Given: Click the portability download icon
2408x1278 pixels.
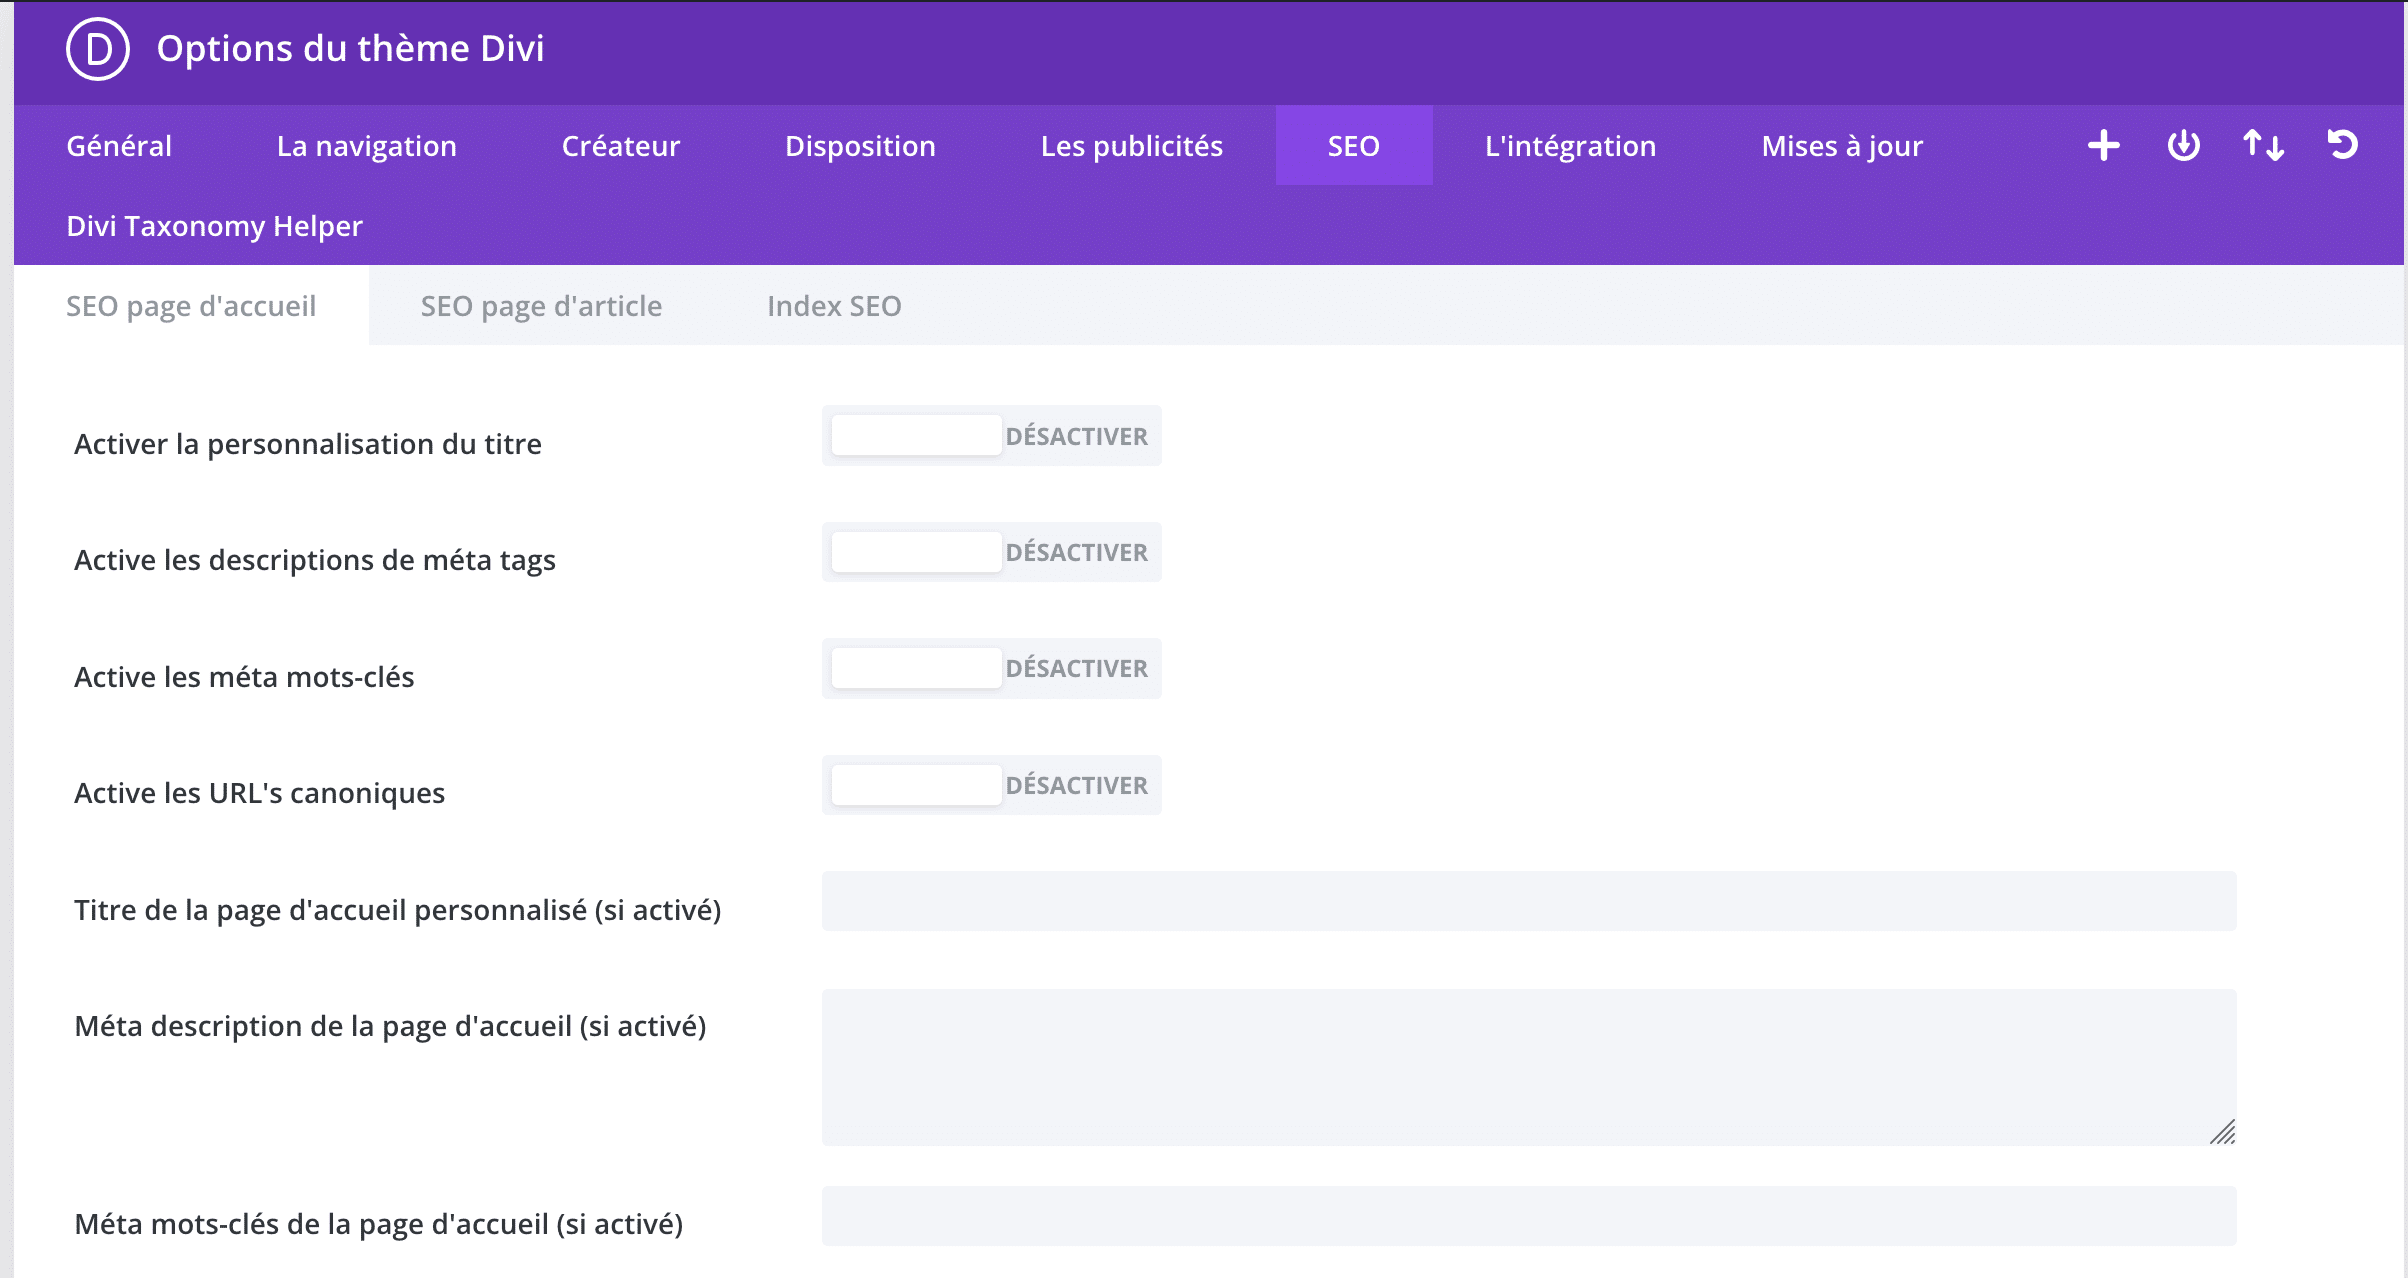Looking at the screenshot, I should coord(2183,145).
